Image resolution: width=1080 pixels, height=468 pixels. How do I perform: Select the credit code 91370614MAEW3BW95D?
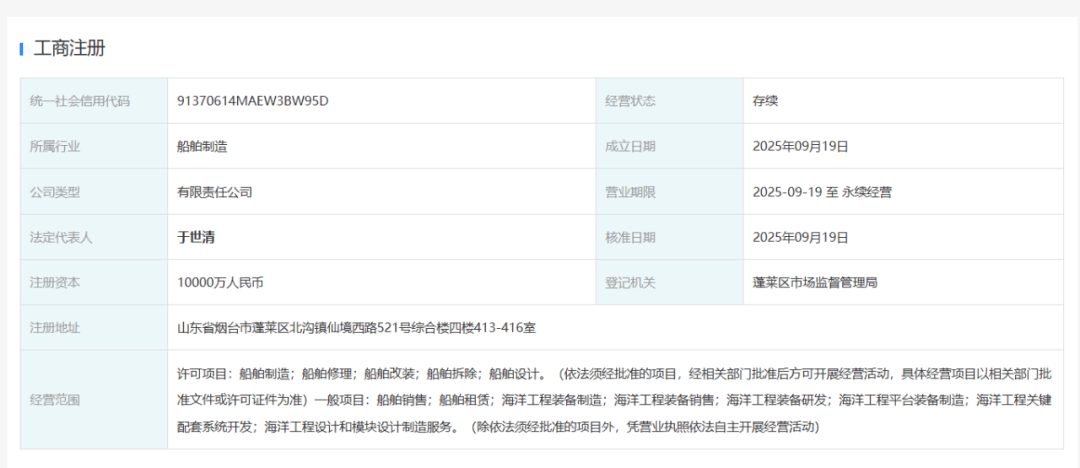252,101
